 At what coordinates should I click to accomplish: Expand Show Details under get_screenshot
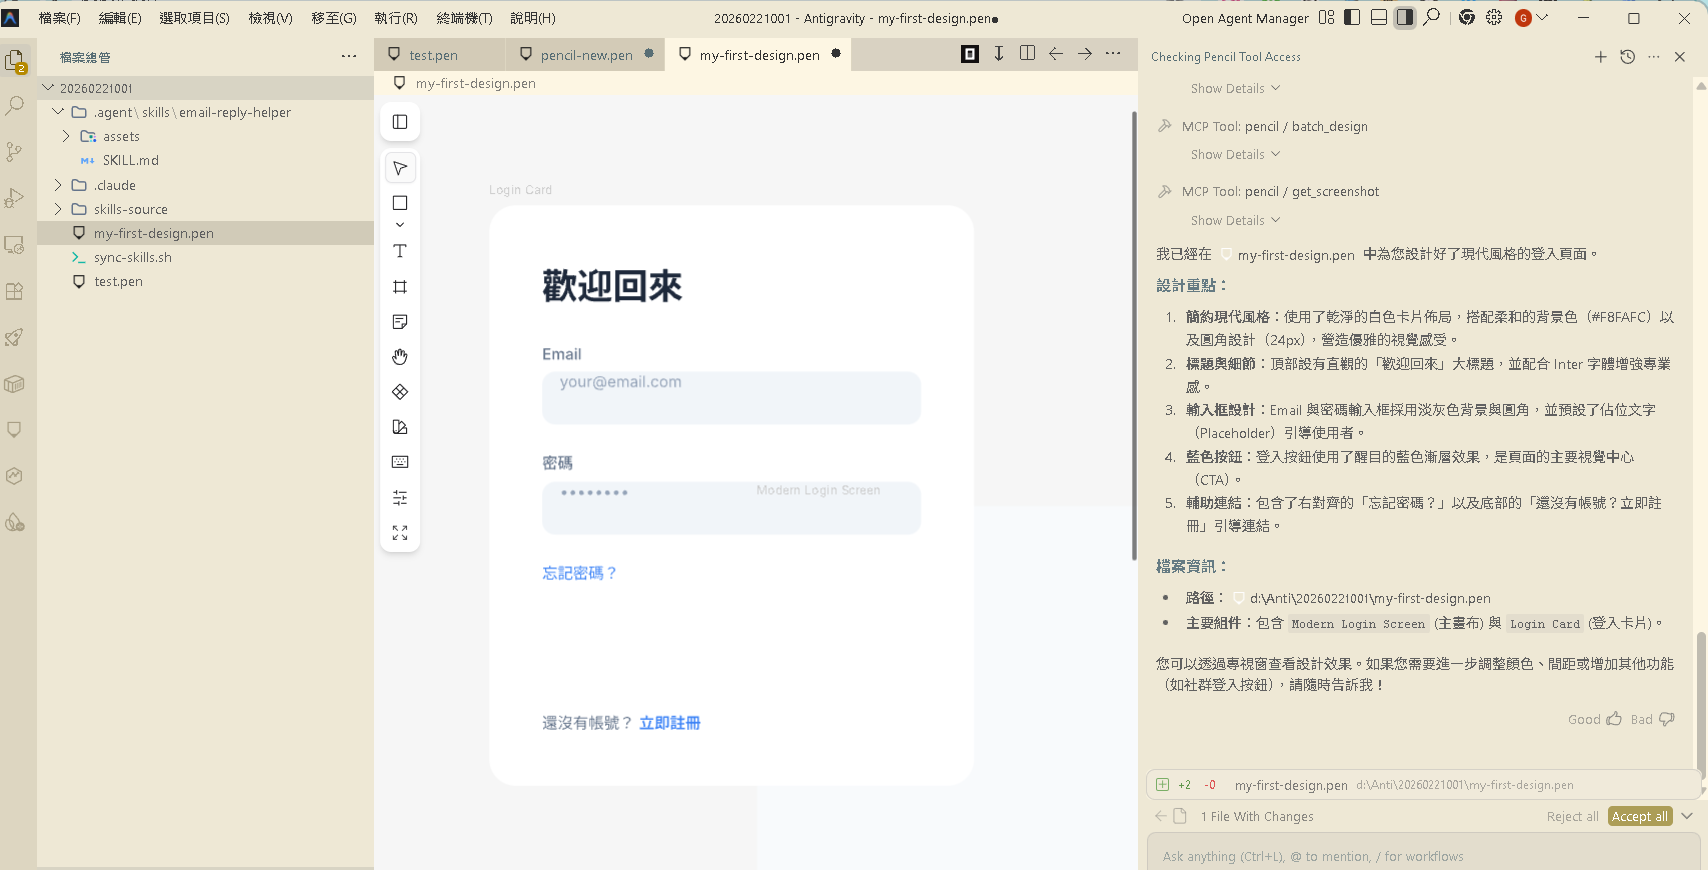tap(1235, 220)
